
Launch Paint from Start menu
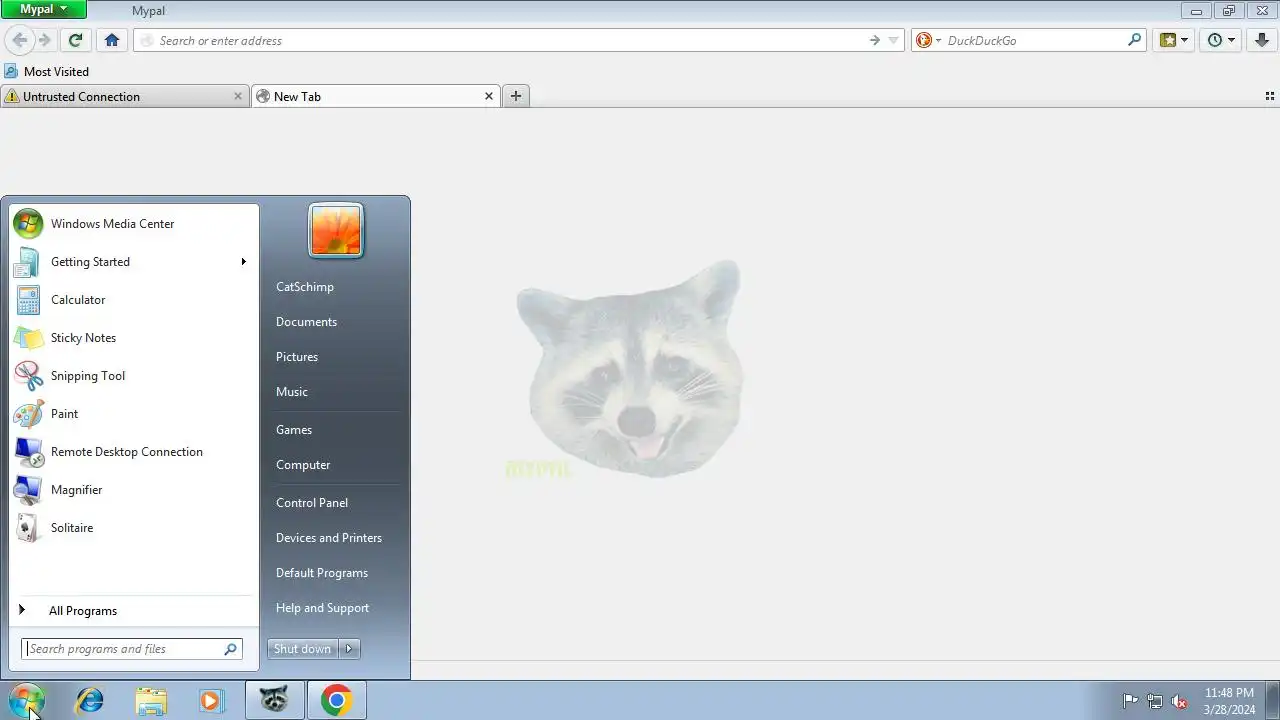[x=134, y=414]
